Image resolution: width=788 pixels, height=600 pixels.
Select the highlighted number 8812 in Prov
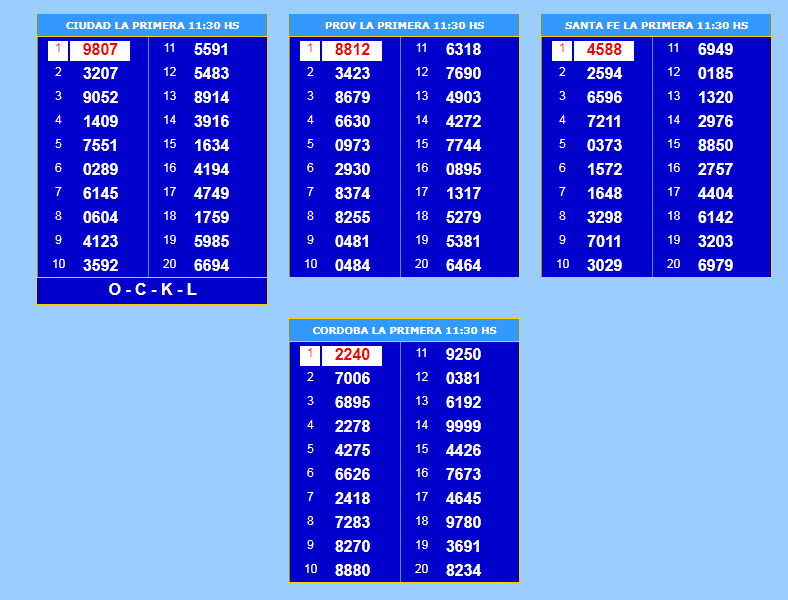(352, 50)
